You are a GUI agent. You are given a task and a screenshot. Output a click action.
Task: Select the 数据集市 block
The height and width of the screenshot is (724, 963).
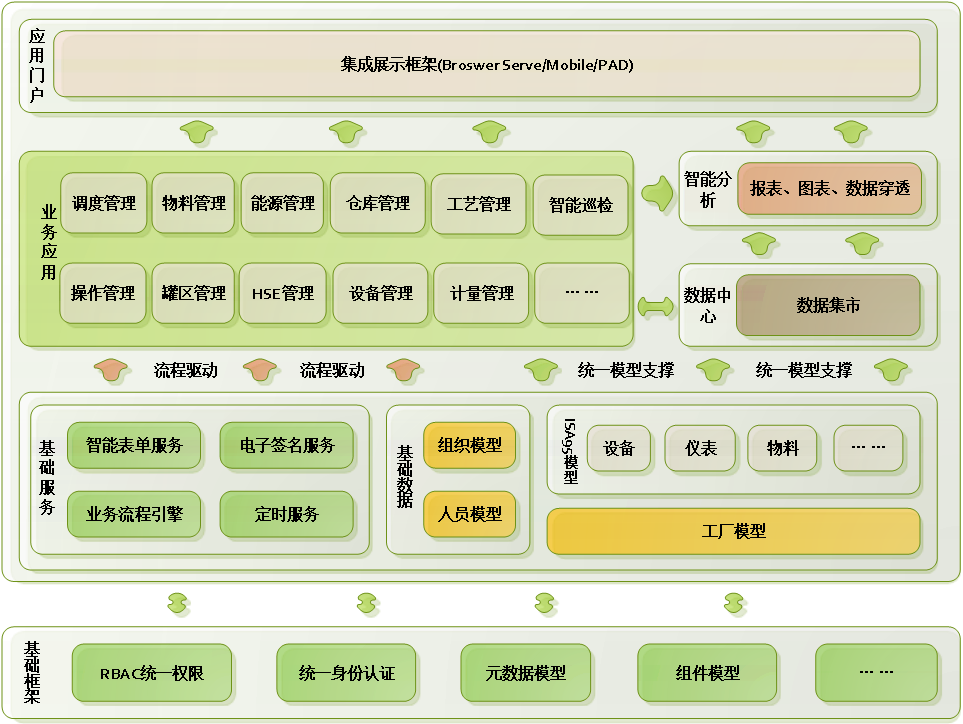(828, 305)
